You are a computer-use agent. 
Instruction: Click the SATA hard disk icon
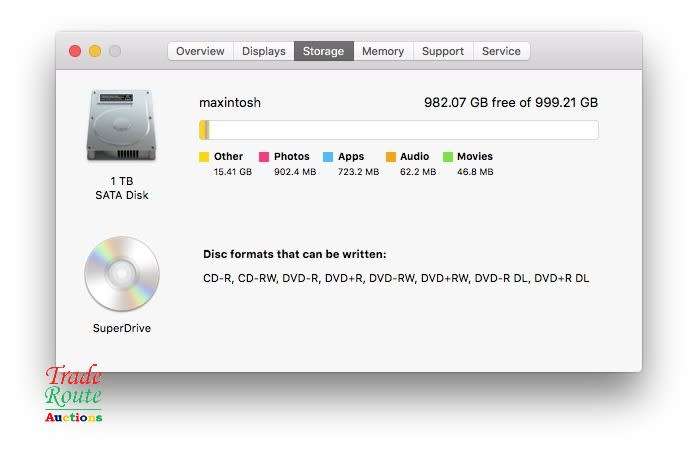click(121, 125)
